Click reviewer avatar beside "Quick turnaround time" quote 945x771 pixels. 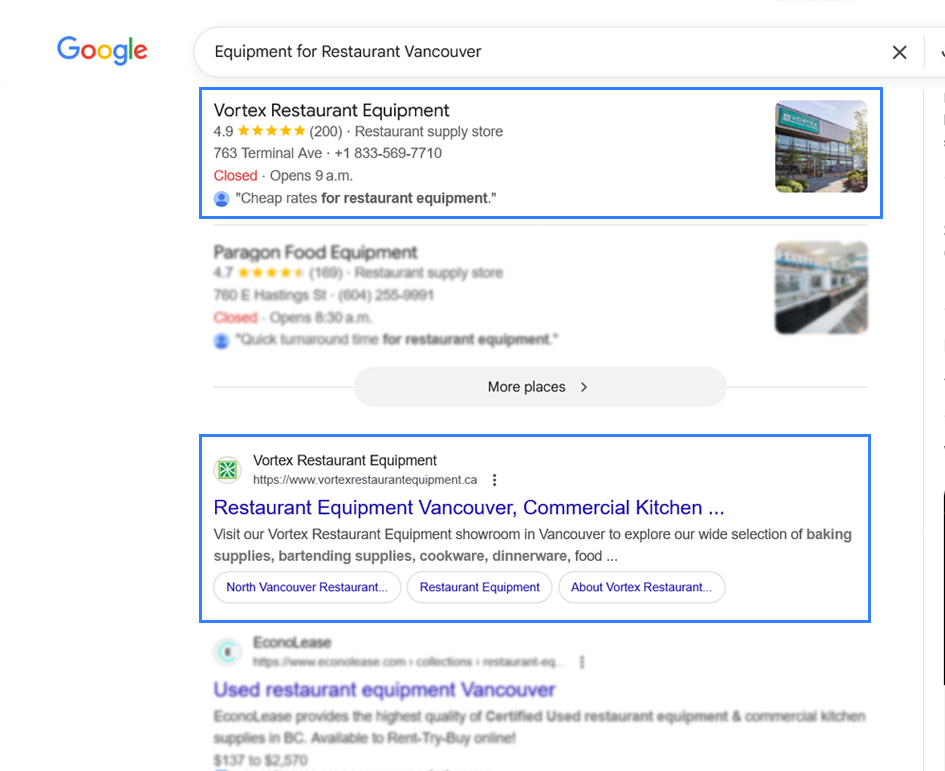pos(222,340)
